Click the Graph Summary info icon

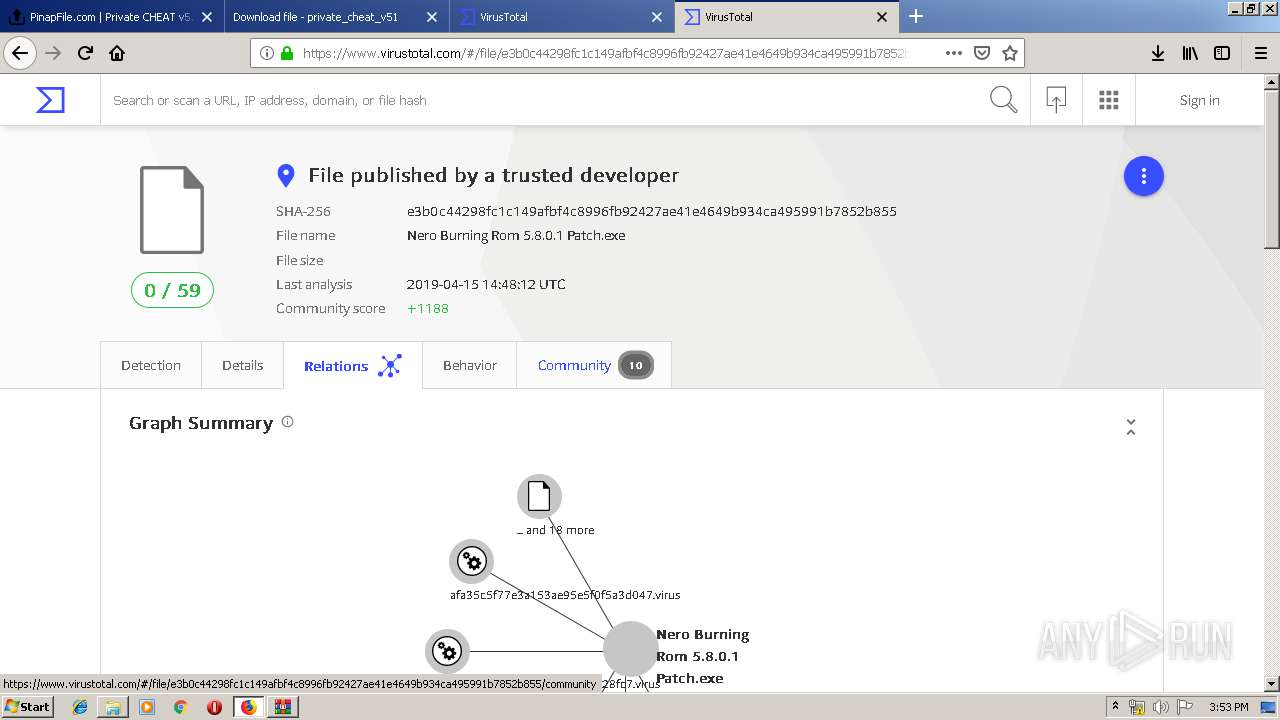[287, 422]
